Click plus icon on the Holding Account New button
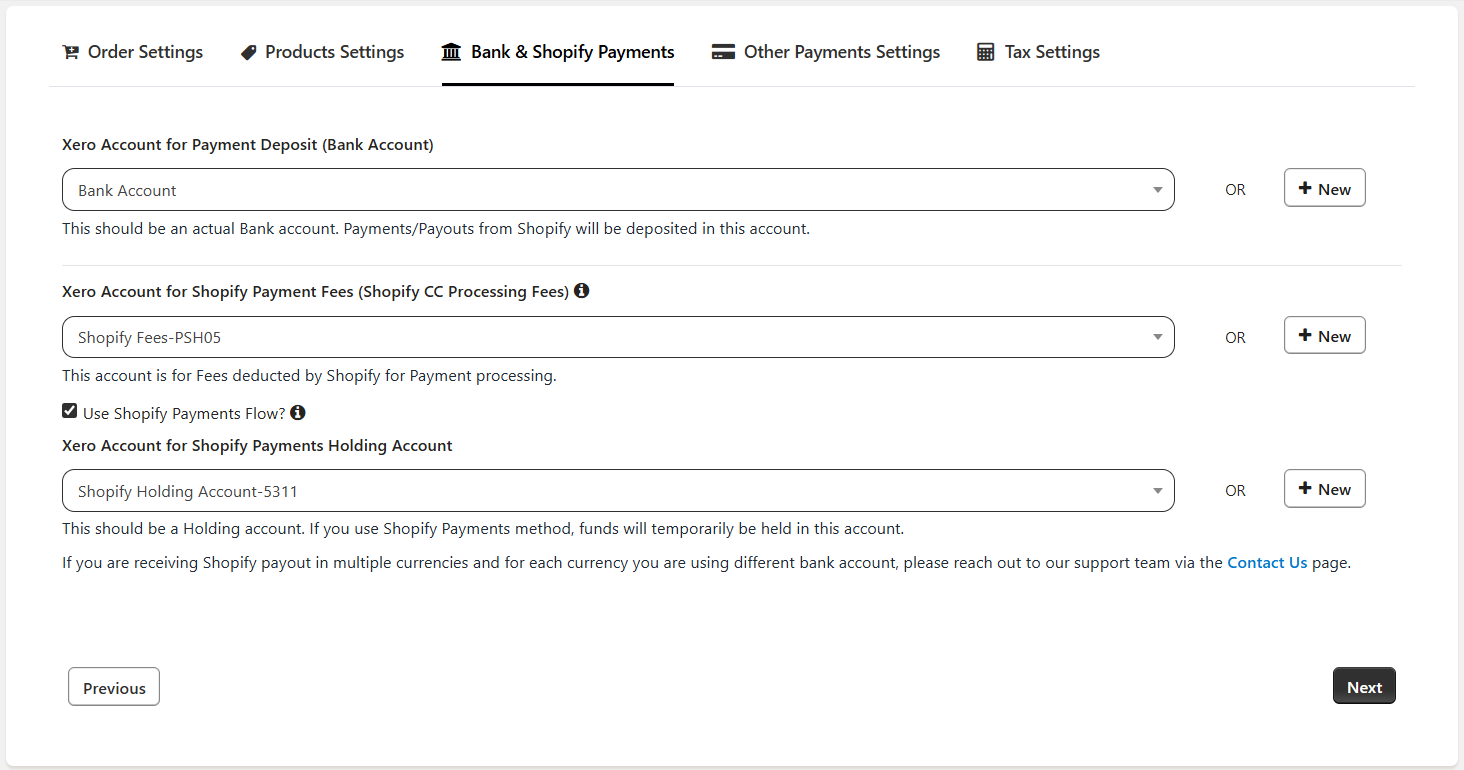Screen dimensions: 1464x770 [1304, 488]
